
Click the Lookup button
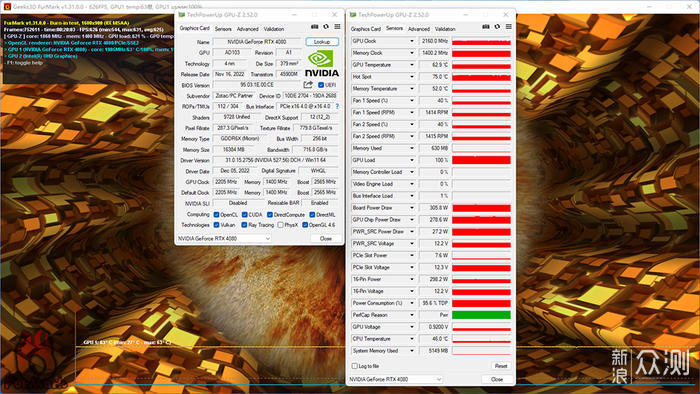point(322,41)
